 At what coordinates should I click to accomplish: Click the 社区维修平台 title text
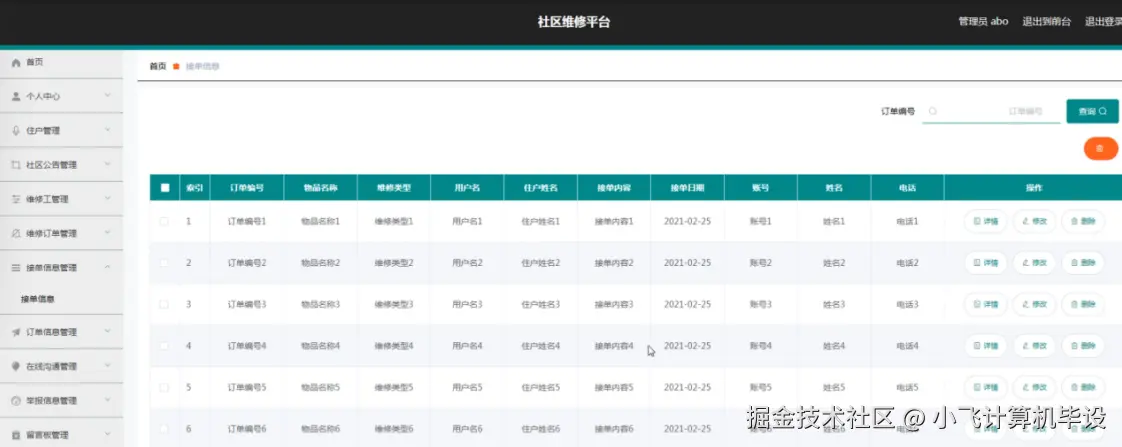pos(574,22)
